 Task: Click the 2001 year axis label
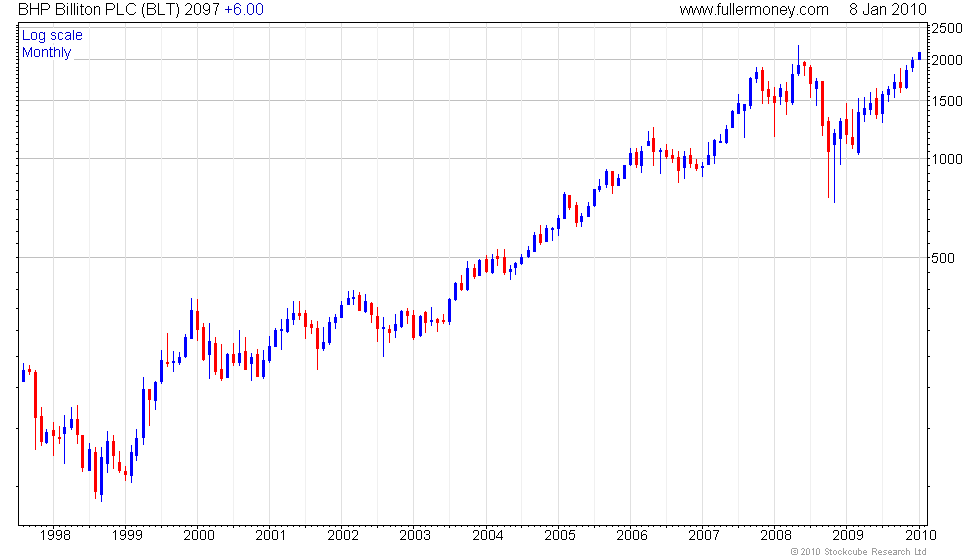click(x=271, y=535)
